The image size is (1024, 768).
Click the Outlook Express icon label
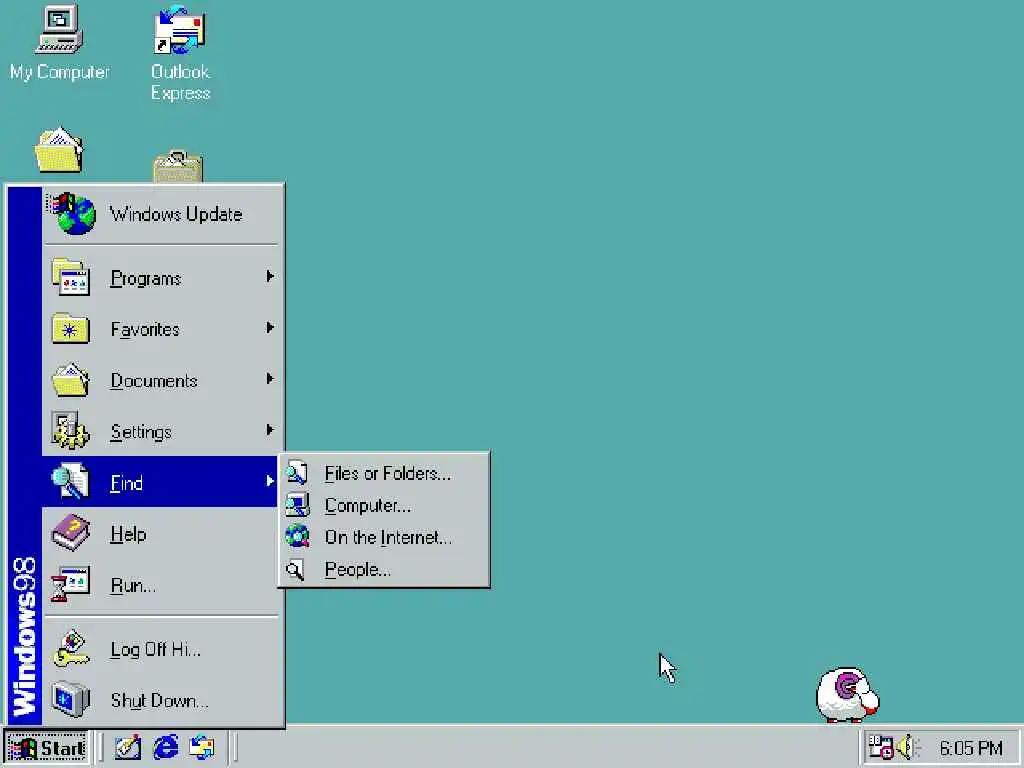180,82
